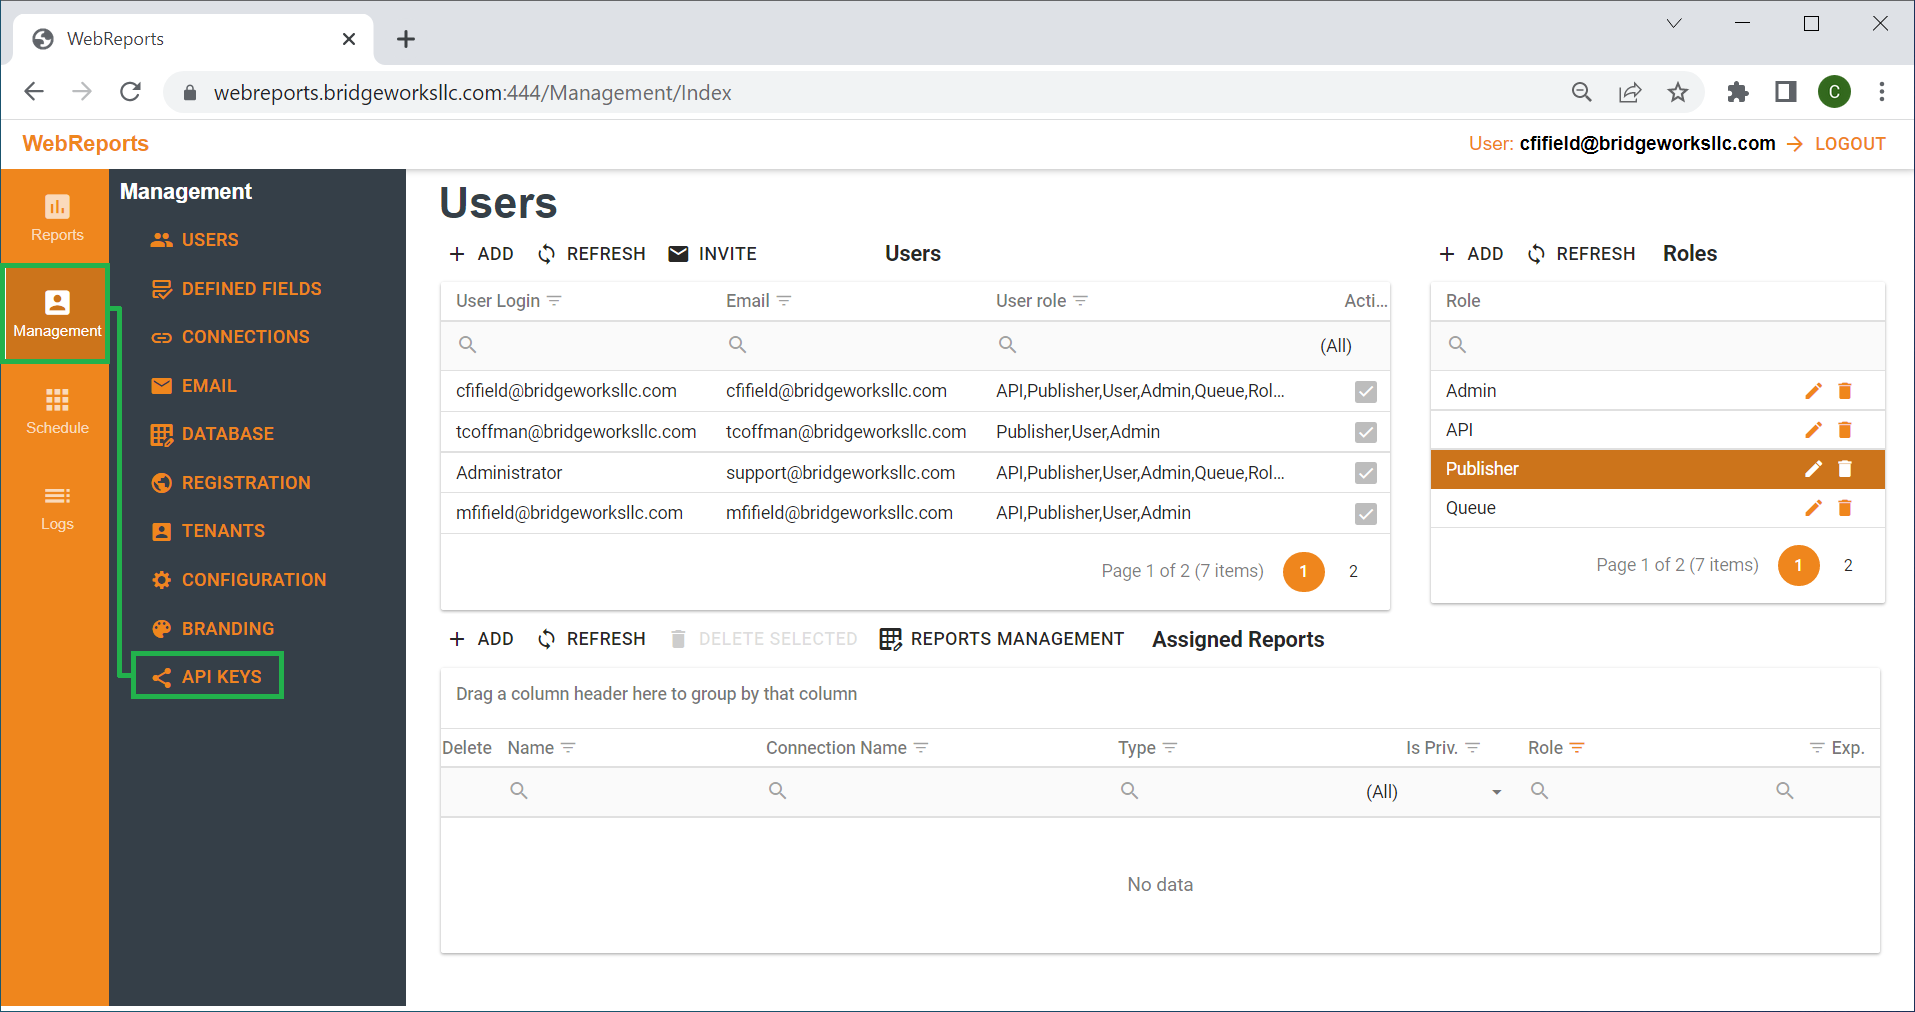This screenshot has width=1915, height=1012.
Task: Bookmark this page with star icon
Action: tap(1678, 92)
